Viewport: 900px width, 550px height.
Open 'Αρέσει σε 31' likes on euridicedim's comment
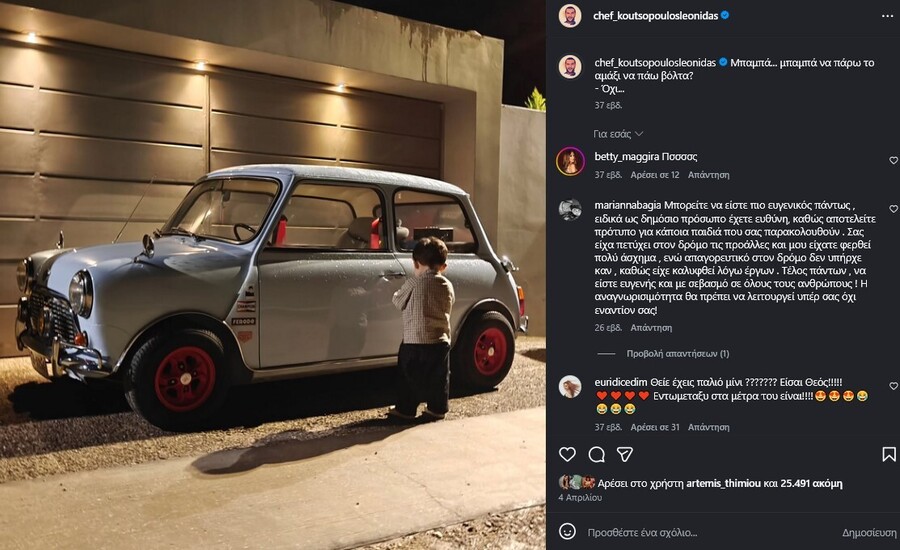pos(655,427)
